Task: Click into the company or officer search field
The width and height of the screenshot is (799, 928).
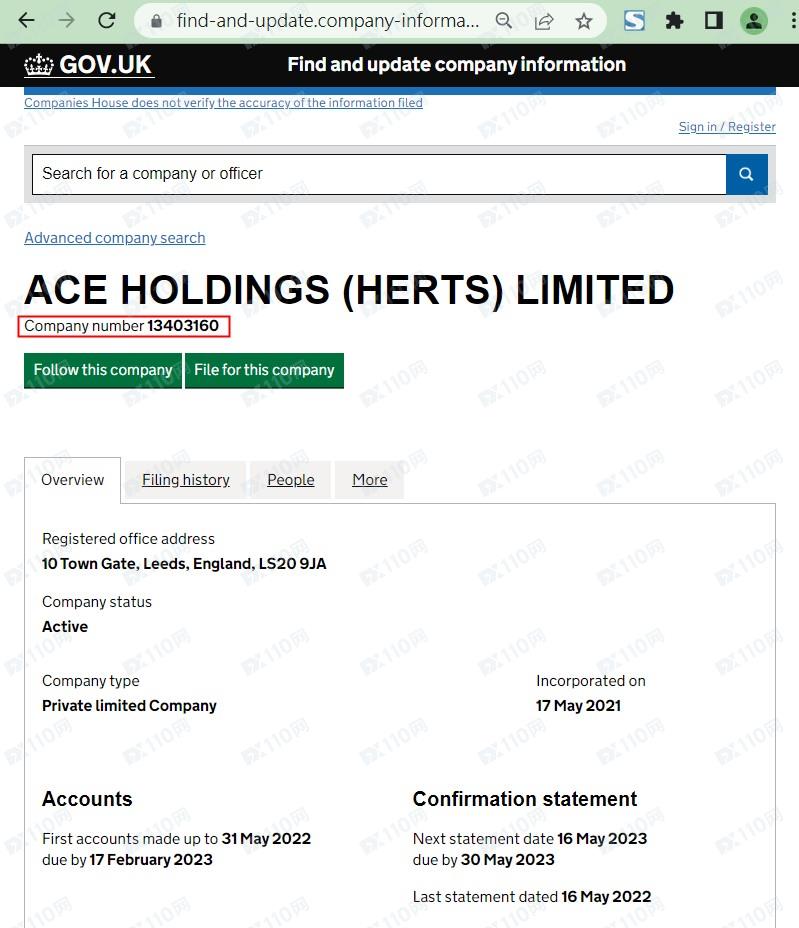Action: 378,174
